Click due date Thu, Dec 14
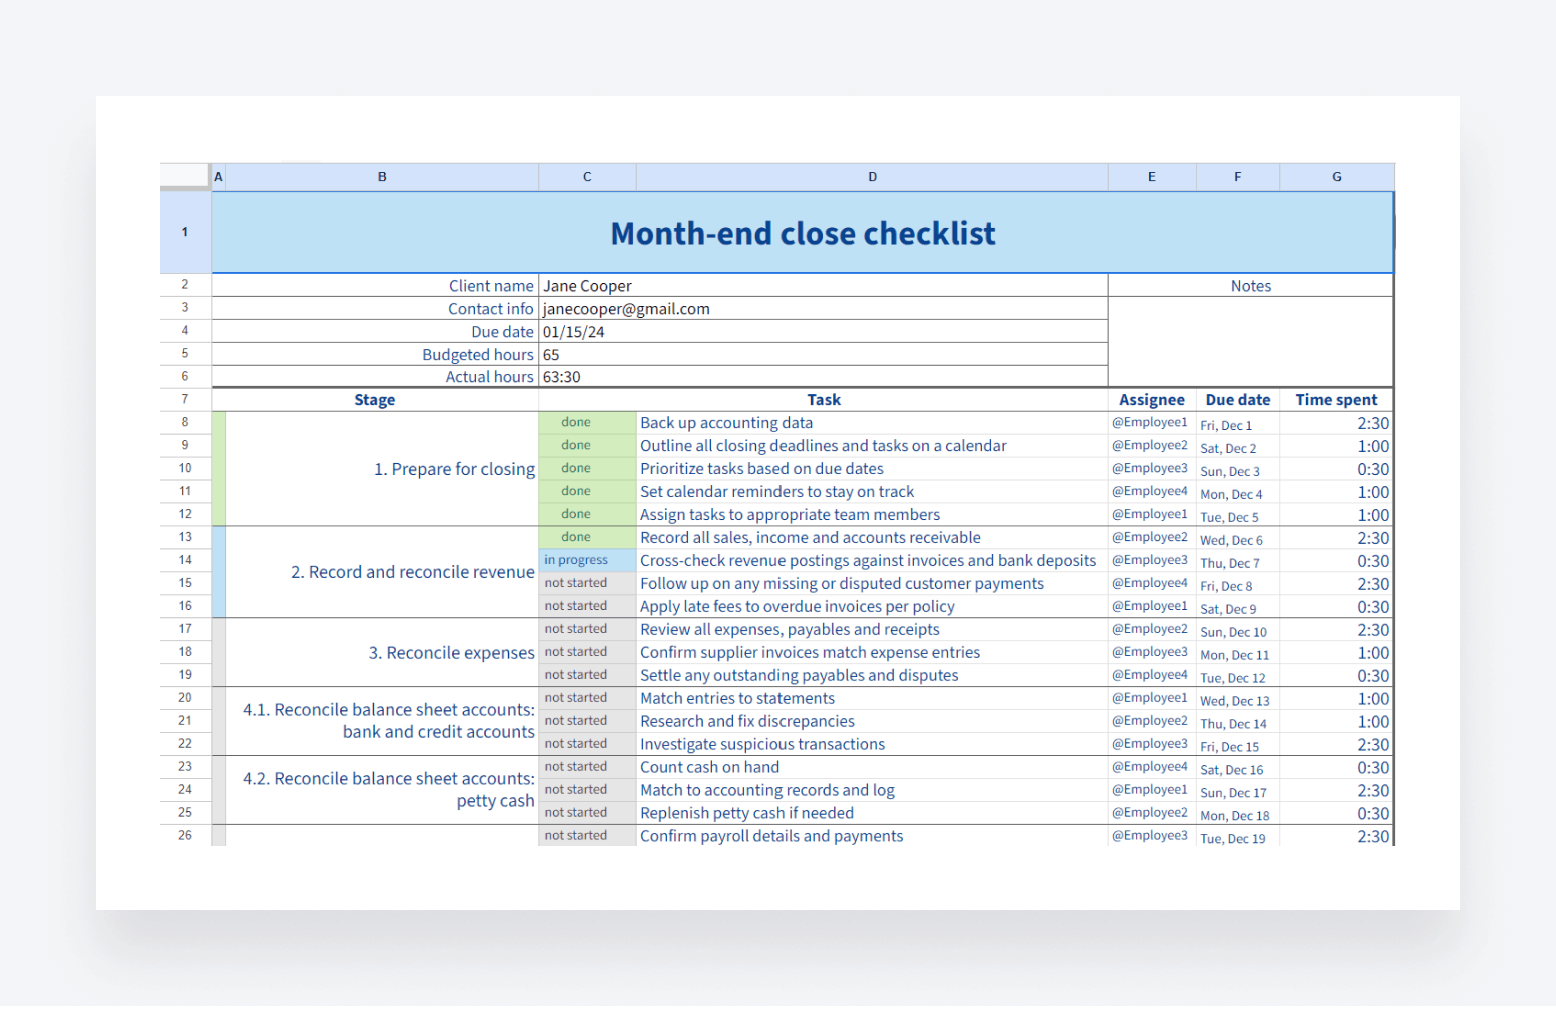1556x1018 pixels. pos(1238,723)
